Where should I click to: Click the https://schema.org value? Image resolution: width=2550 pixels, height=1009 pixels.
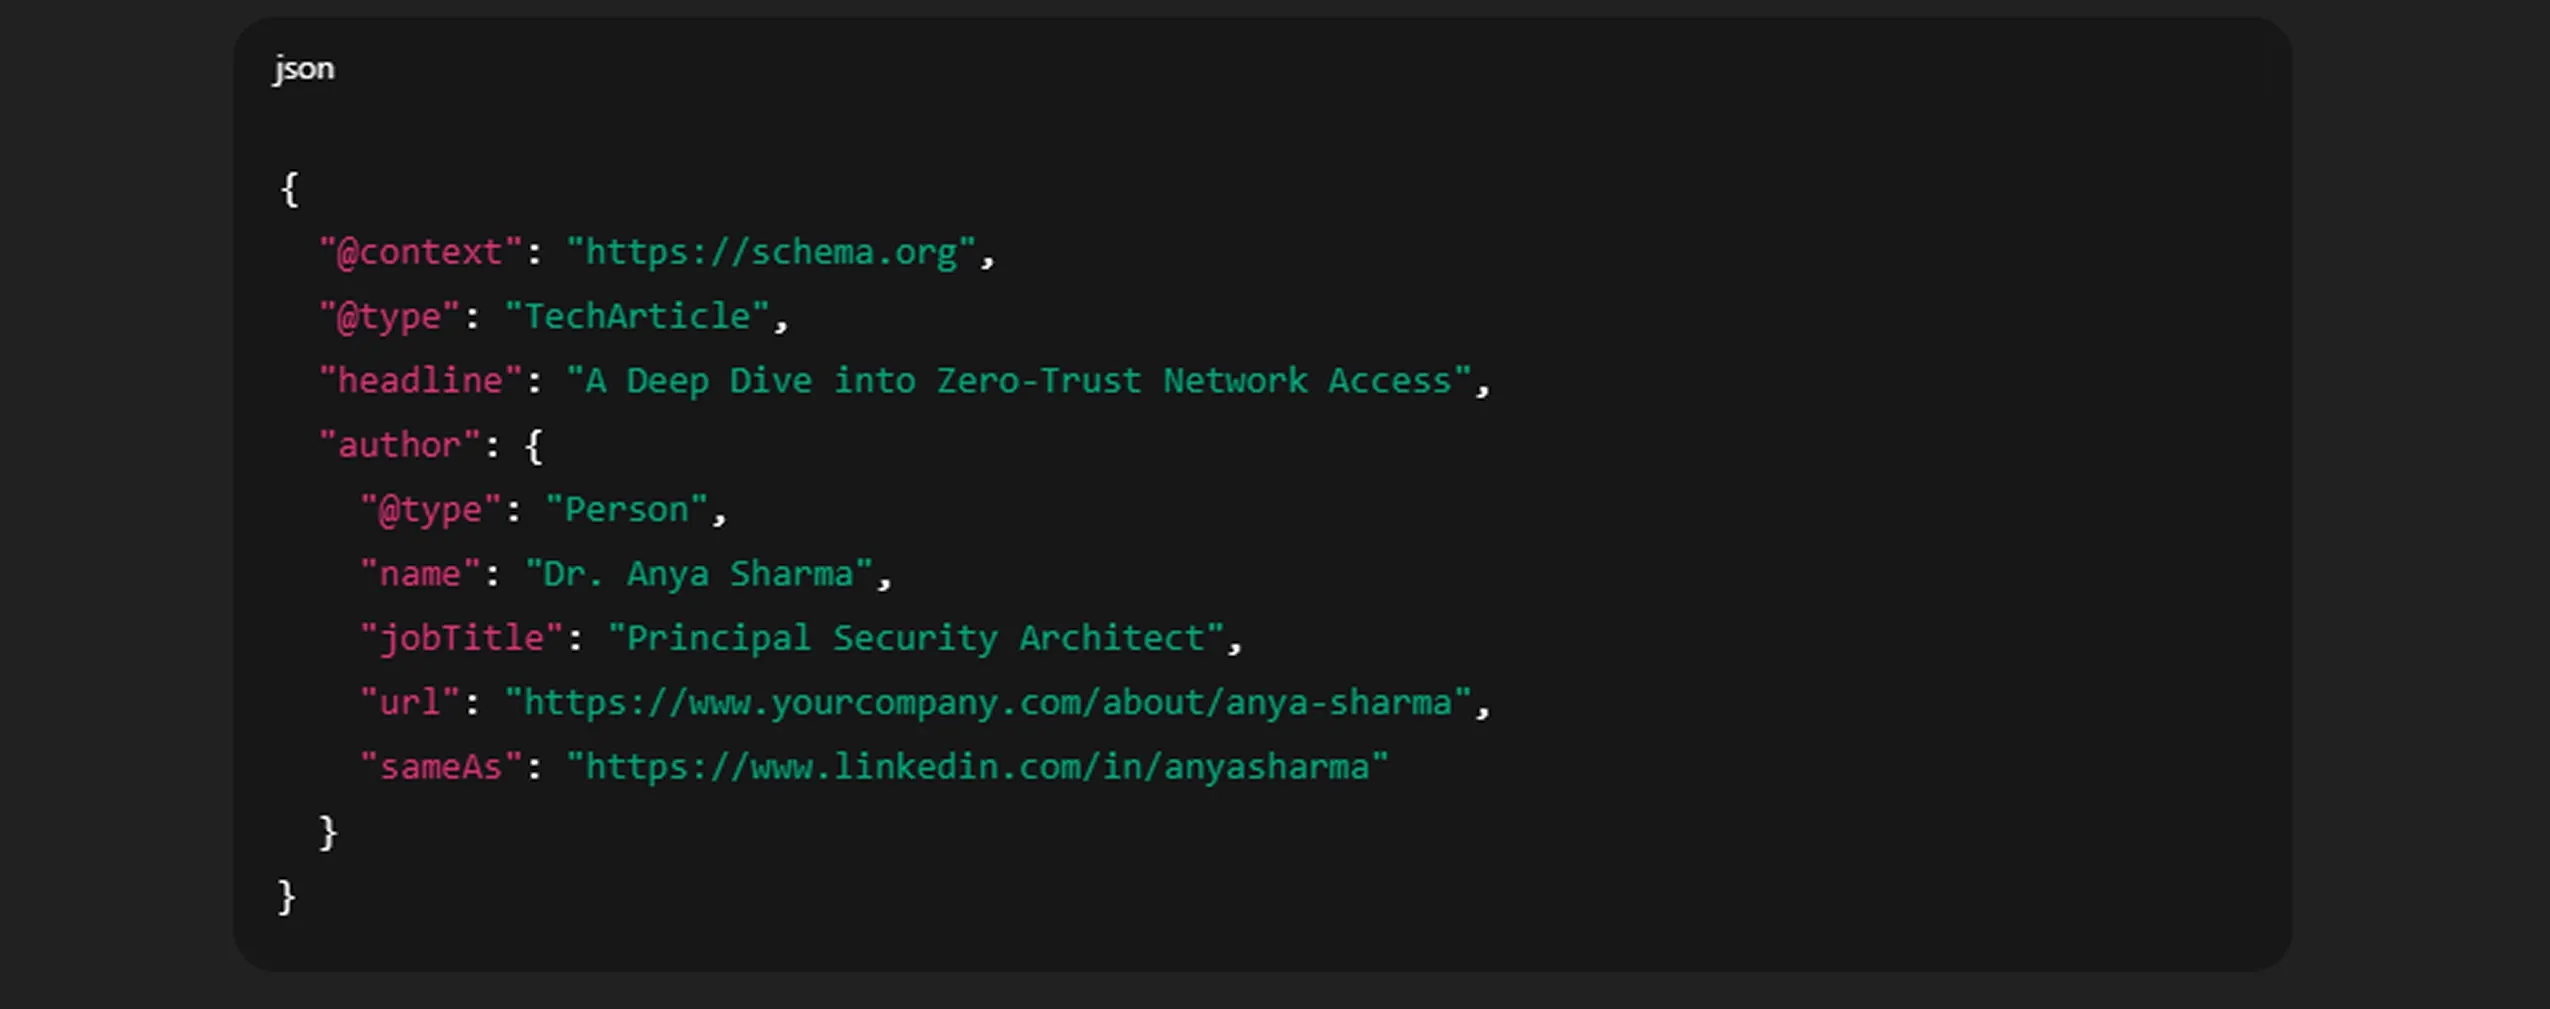click(770, 252)
